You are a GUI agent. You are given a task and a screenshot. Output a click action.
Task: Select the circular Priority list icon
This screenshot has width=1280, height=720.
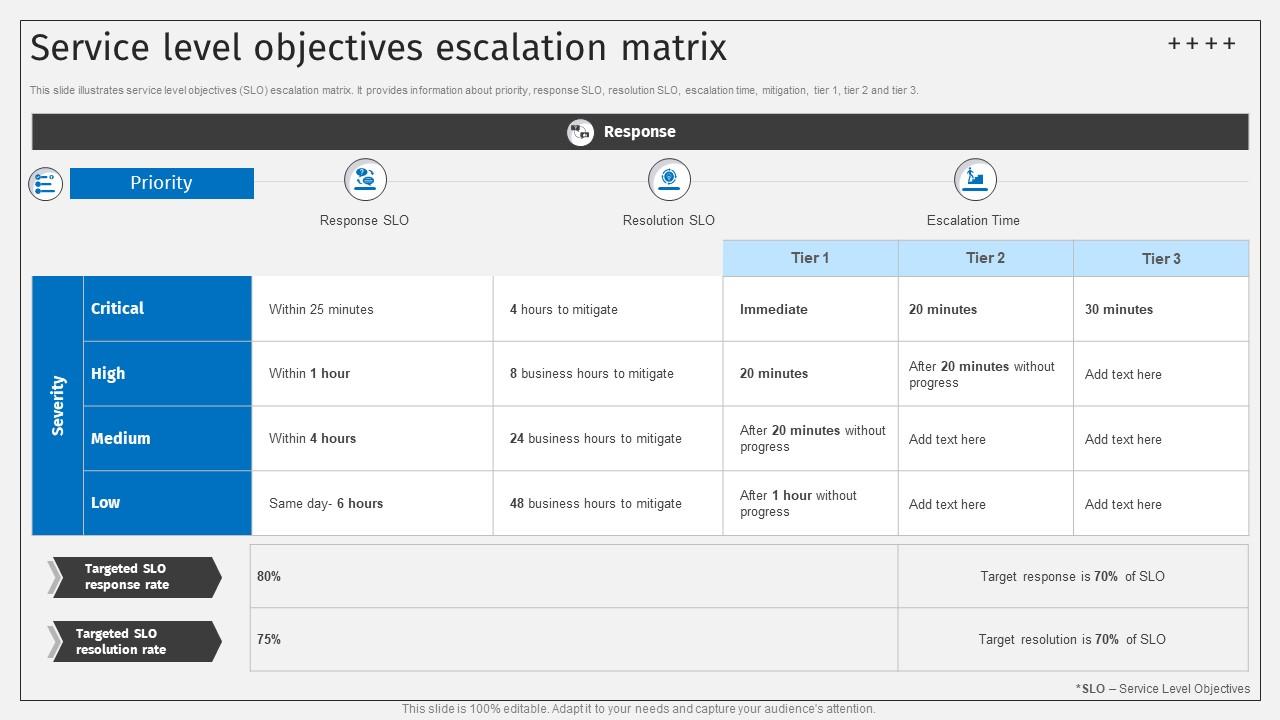click(x=45, y=183)
